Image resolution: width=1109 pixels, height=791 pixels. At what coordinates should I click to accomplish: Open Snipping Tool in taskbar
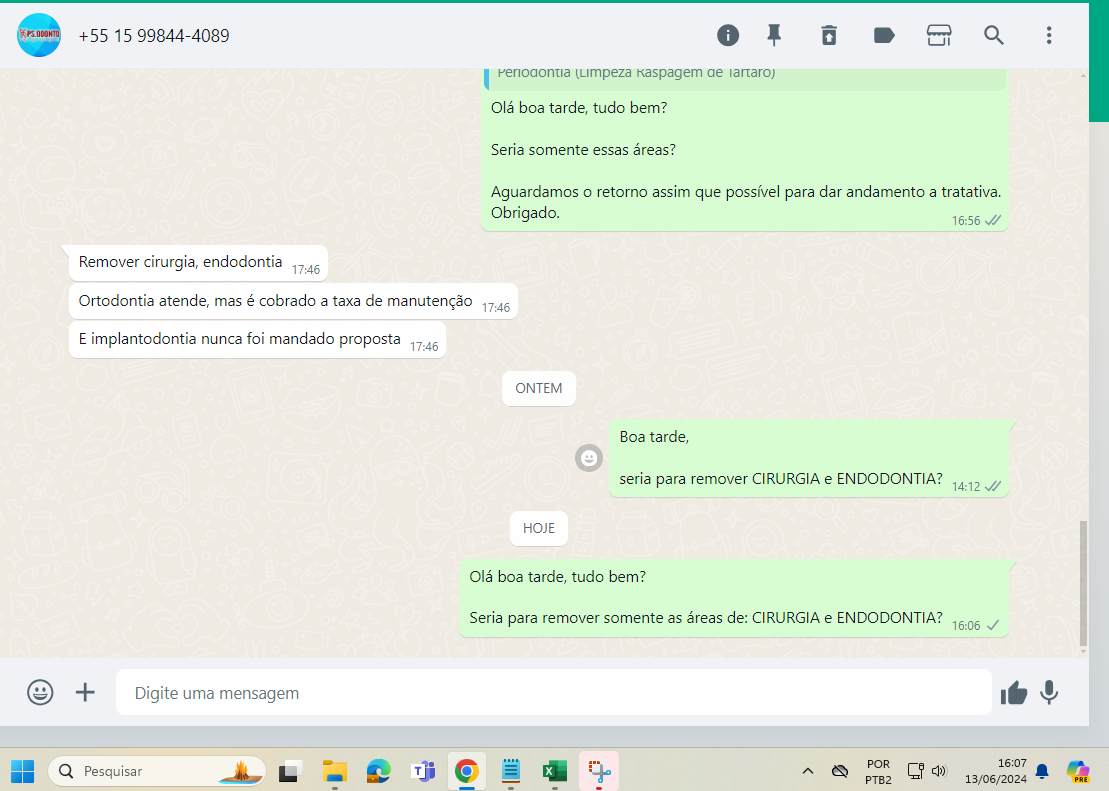point(599,771)
